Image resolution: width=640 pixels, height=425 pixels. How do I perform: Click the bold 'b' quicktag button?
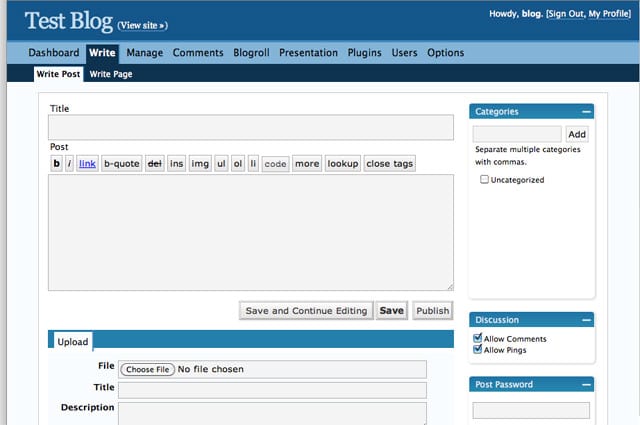coord(56,163)
